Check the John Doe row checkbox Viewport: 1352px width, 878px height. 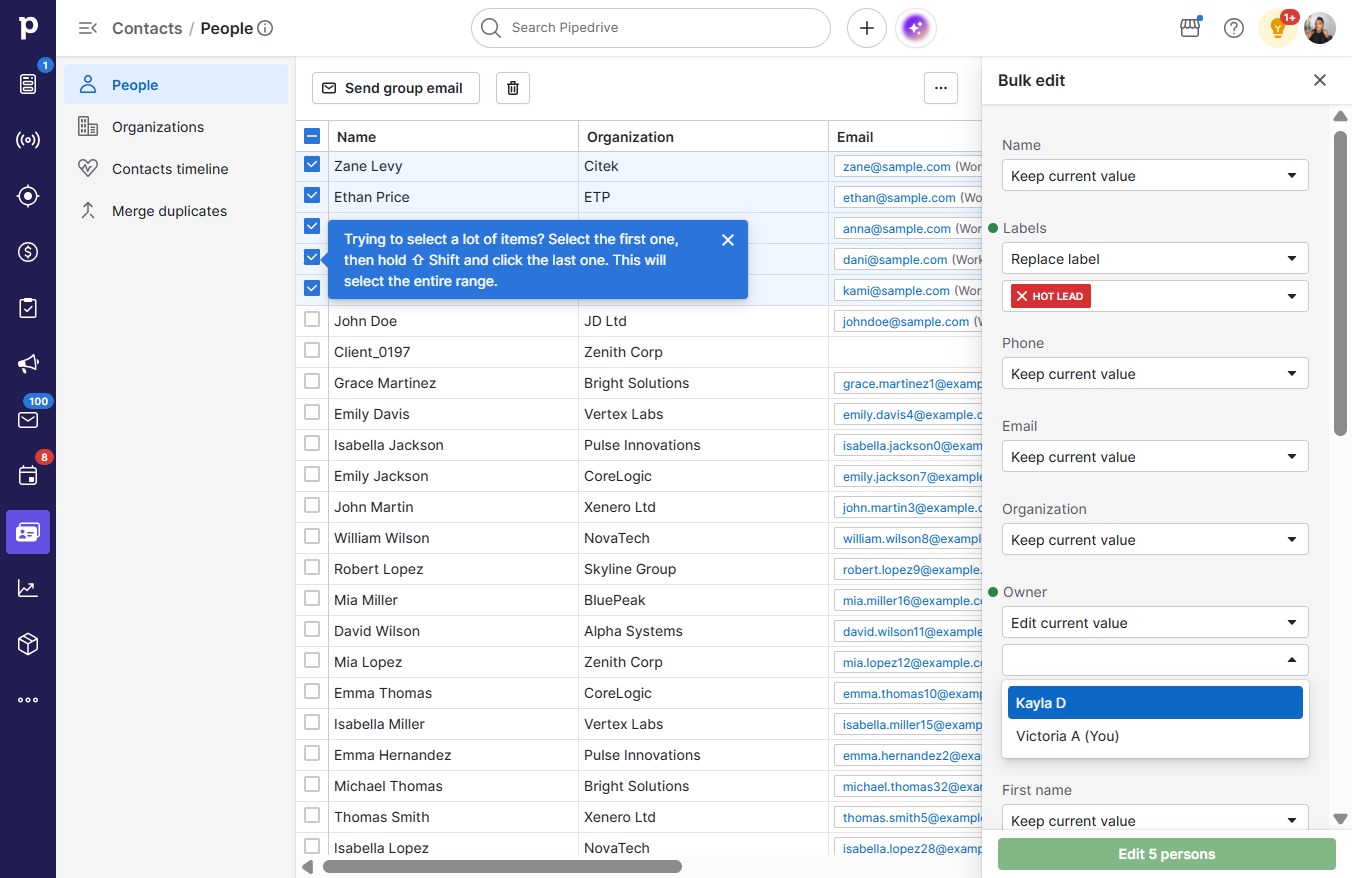pyautogui.click(x=312, y=319)
